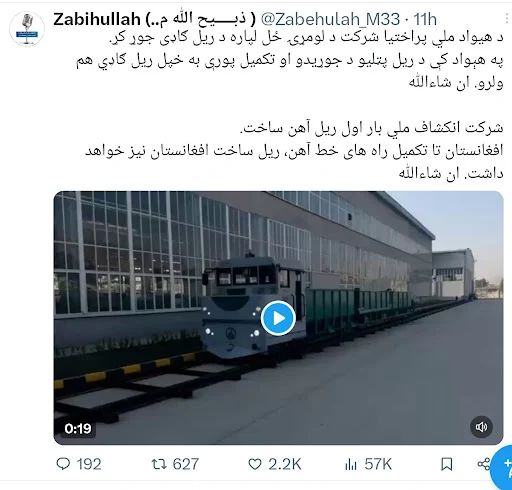This screenshot has width=512, height=490.
Task: Click the 192 replies count
Action: click(x=89, y=464)
